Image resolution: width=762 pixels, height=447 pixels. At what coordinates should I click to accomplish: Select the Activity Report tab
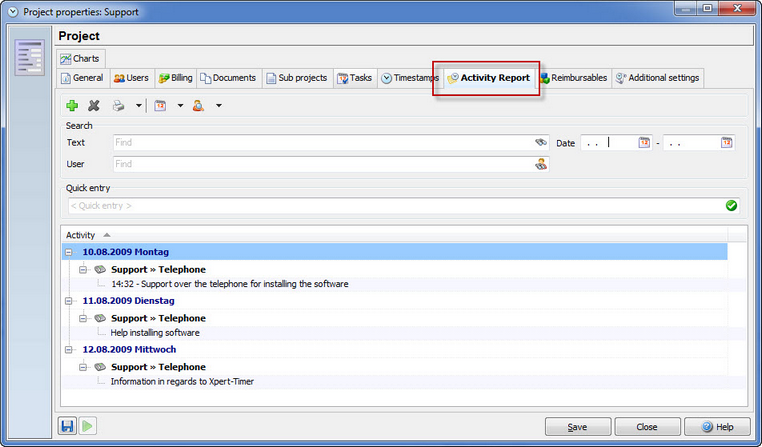tap(489, 78)
